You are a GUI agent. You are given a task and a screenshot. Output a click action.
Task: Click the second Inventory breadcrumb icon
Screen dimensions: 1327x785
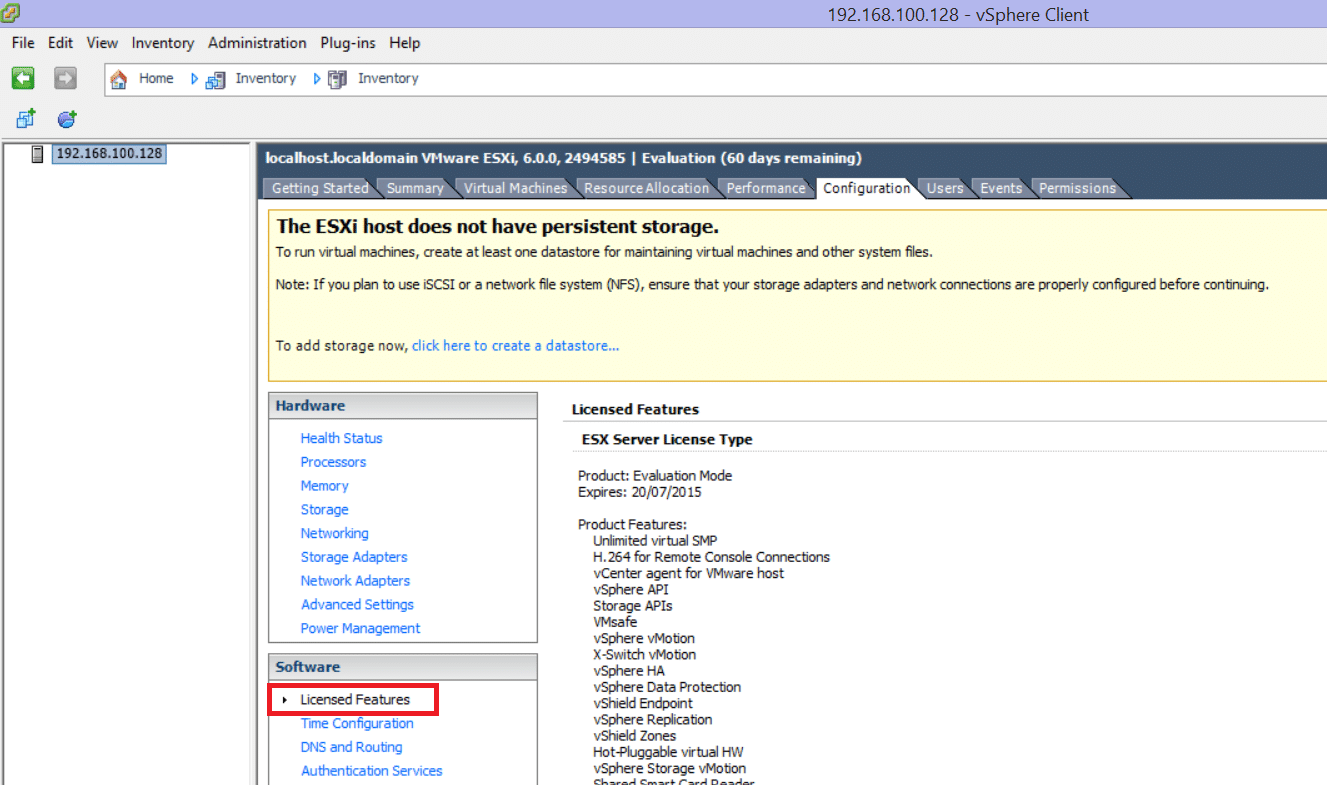[x=338, y=79]
